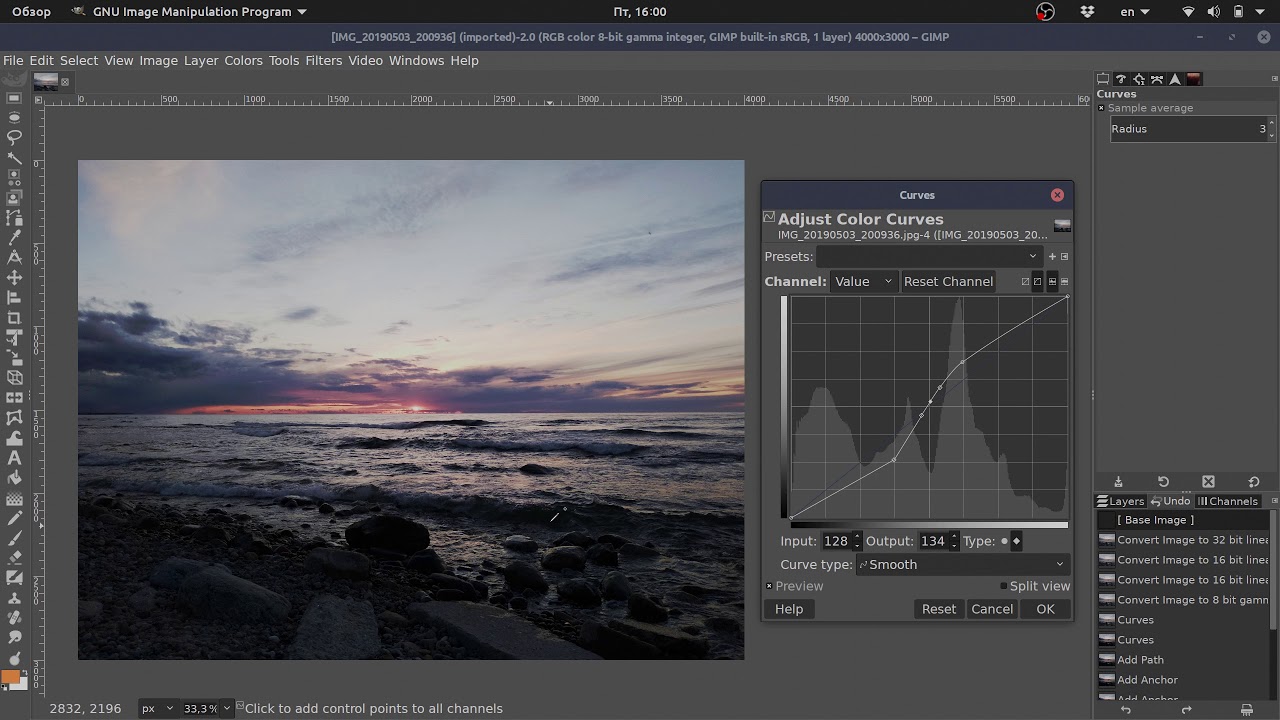This screenshot has height=720, width=1280.
Task: Click the orange foreground color swatch
Action: point(10,678)
